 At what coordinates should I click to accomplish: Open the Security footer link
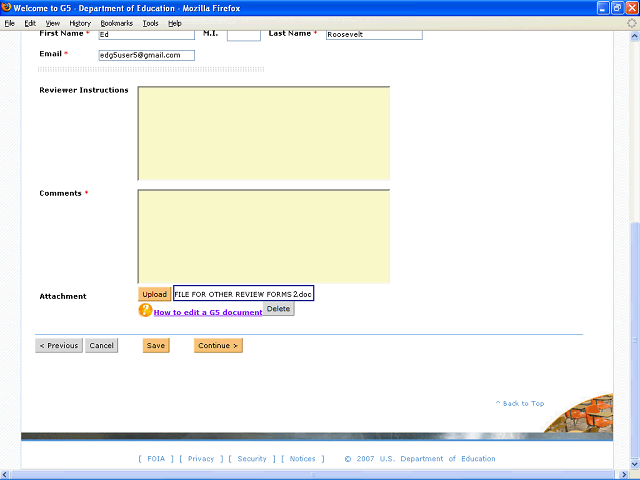[252, 459]
